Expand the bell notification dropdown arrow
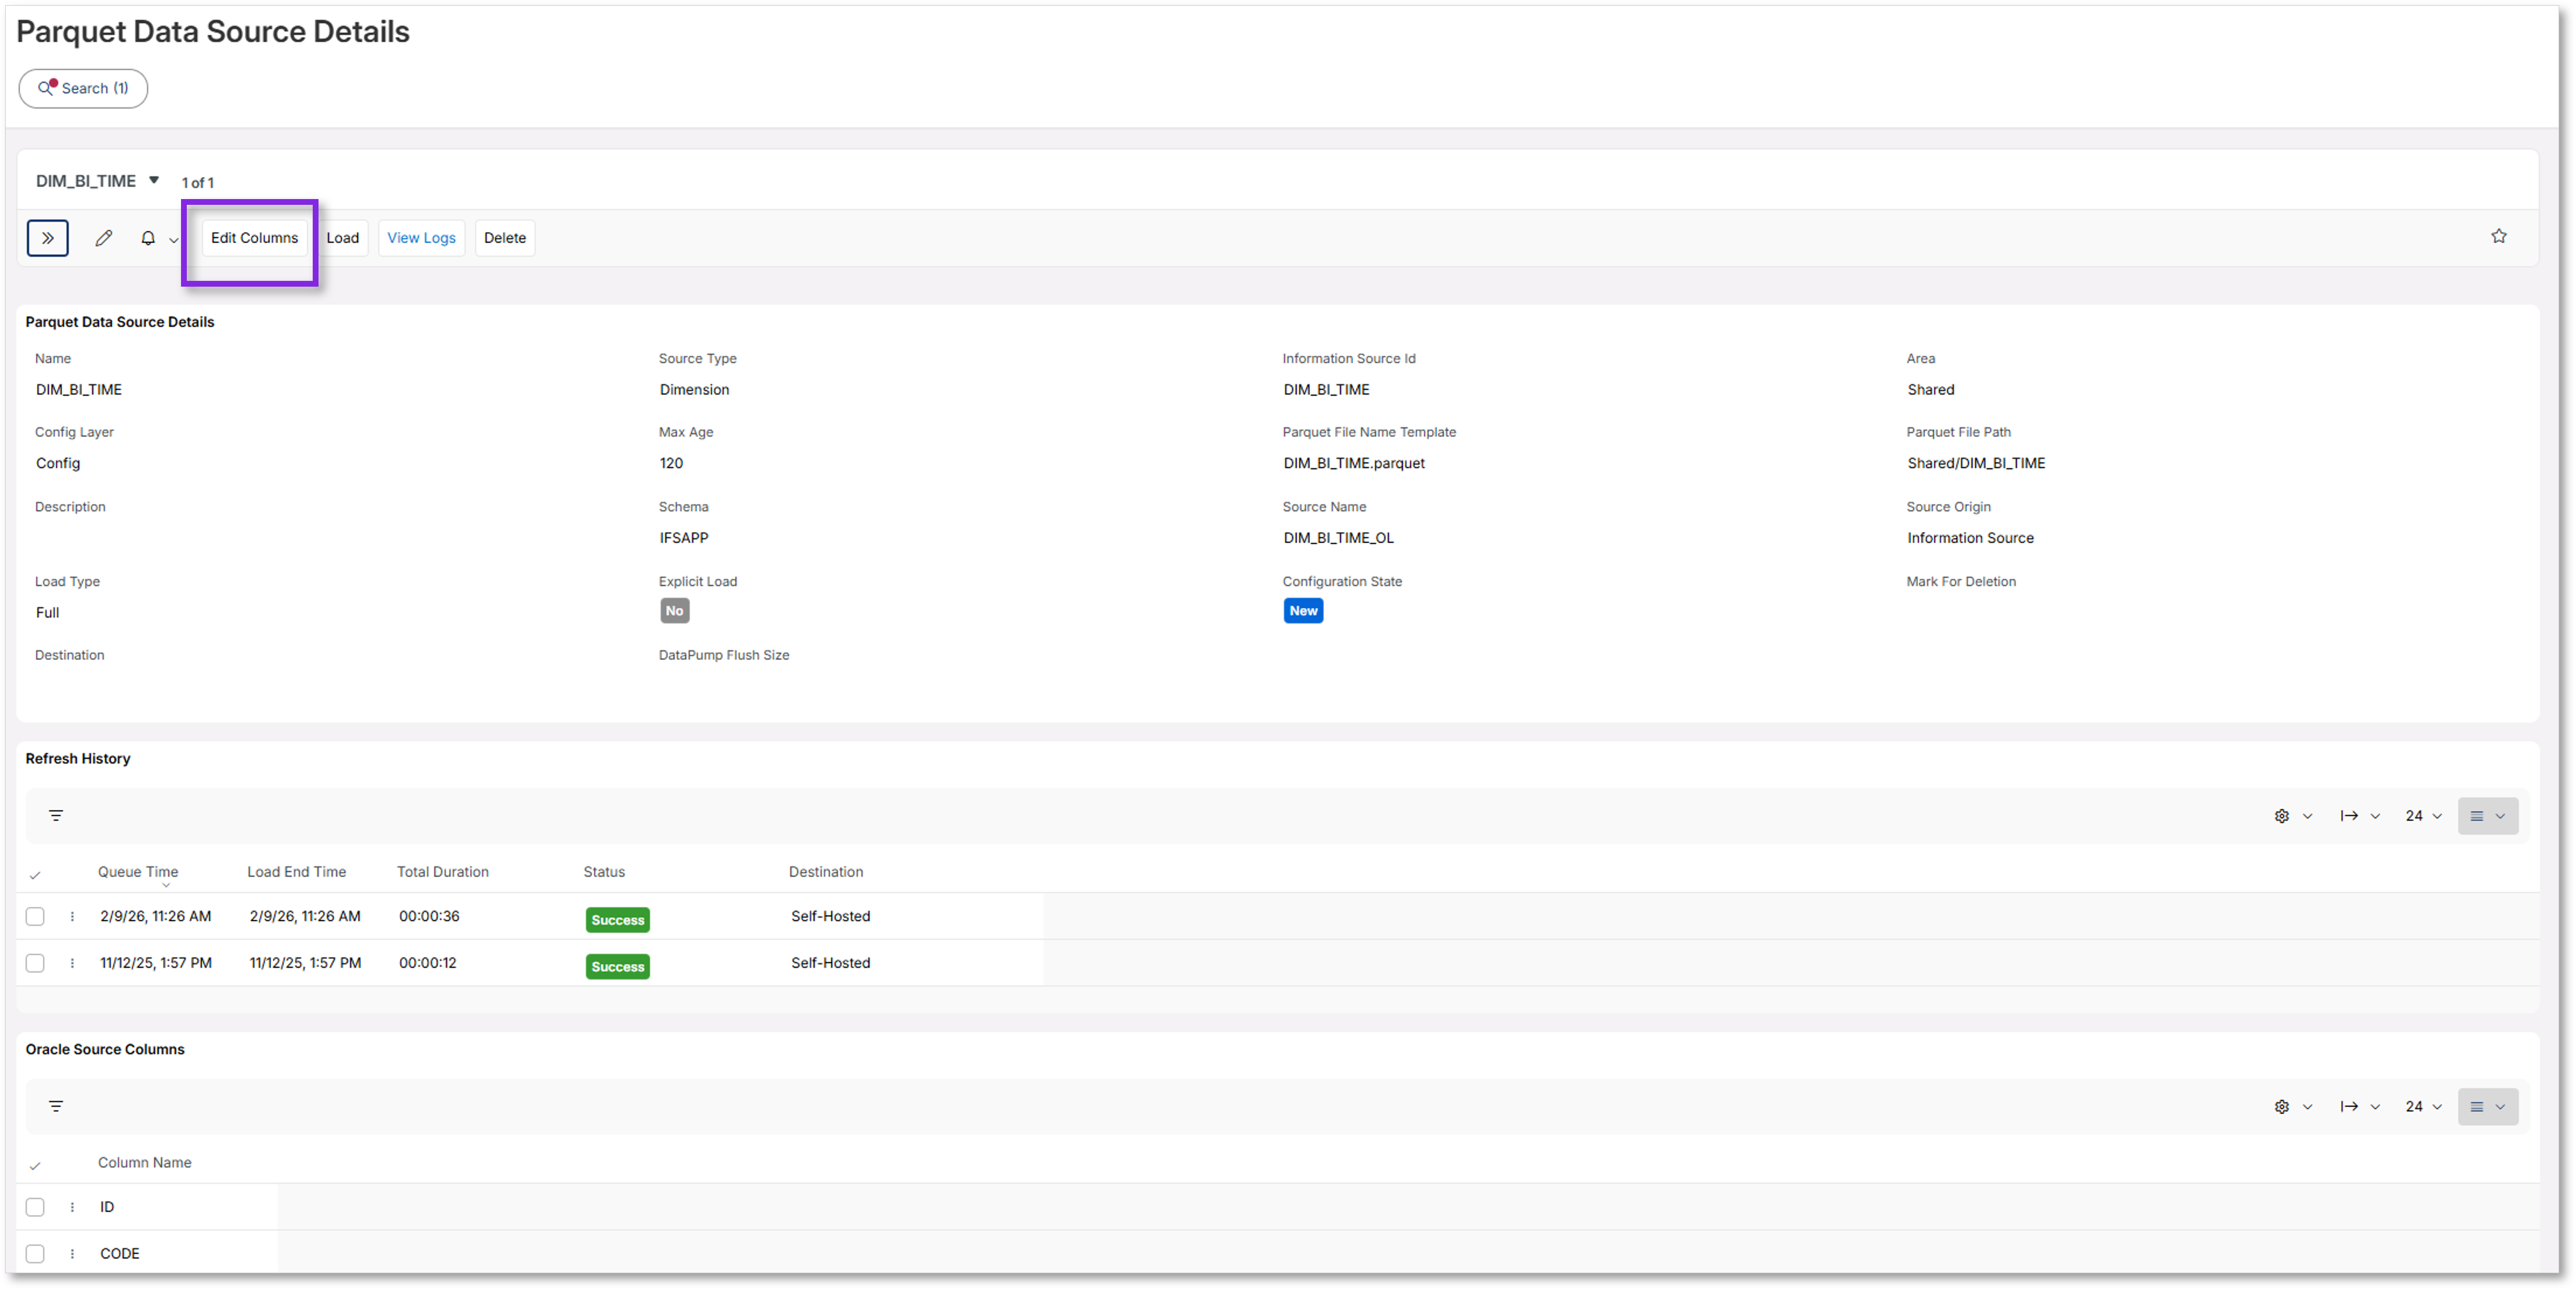 (x=173, y=240)
